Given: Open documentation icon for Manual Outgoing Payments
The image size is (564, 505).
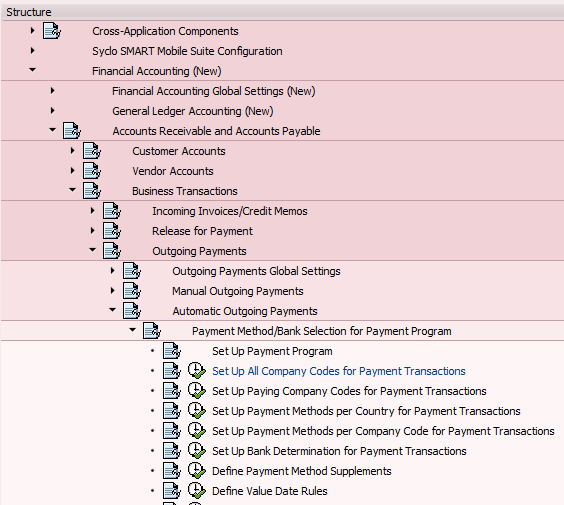Looking at the screenshot, I should pos(132,291).
